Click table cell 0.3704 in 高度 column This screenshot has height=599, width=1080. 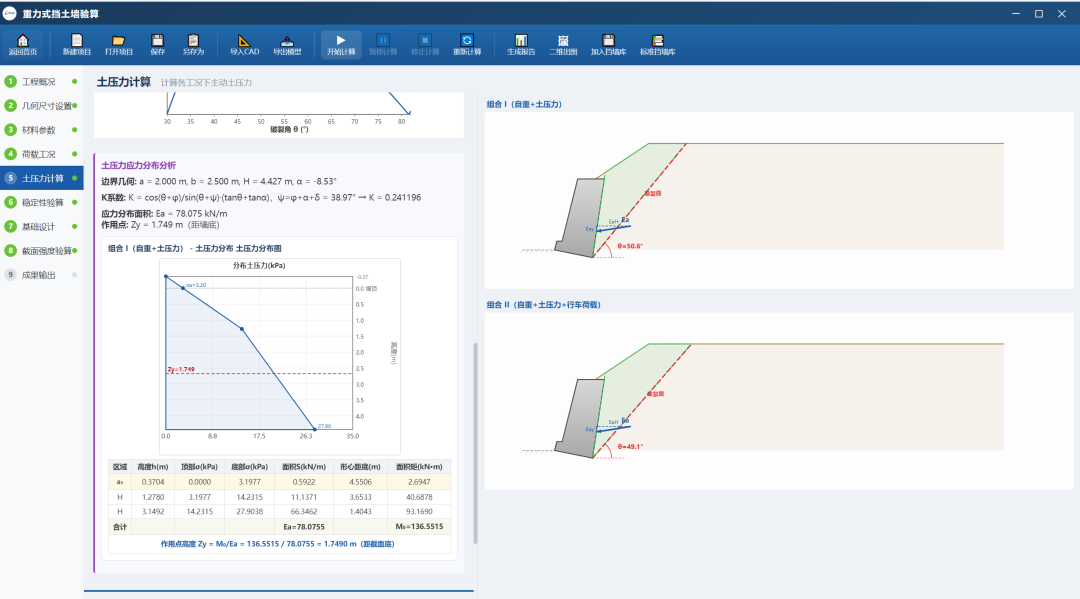153,482
